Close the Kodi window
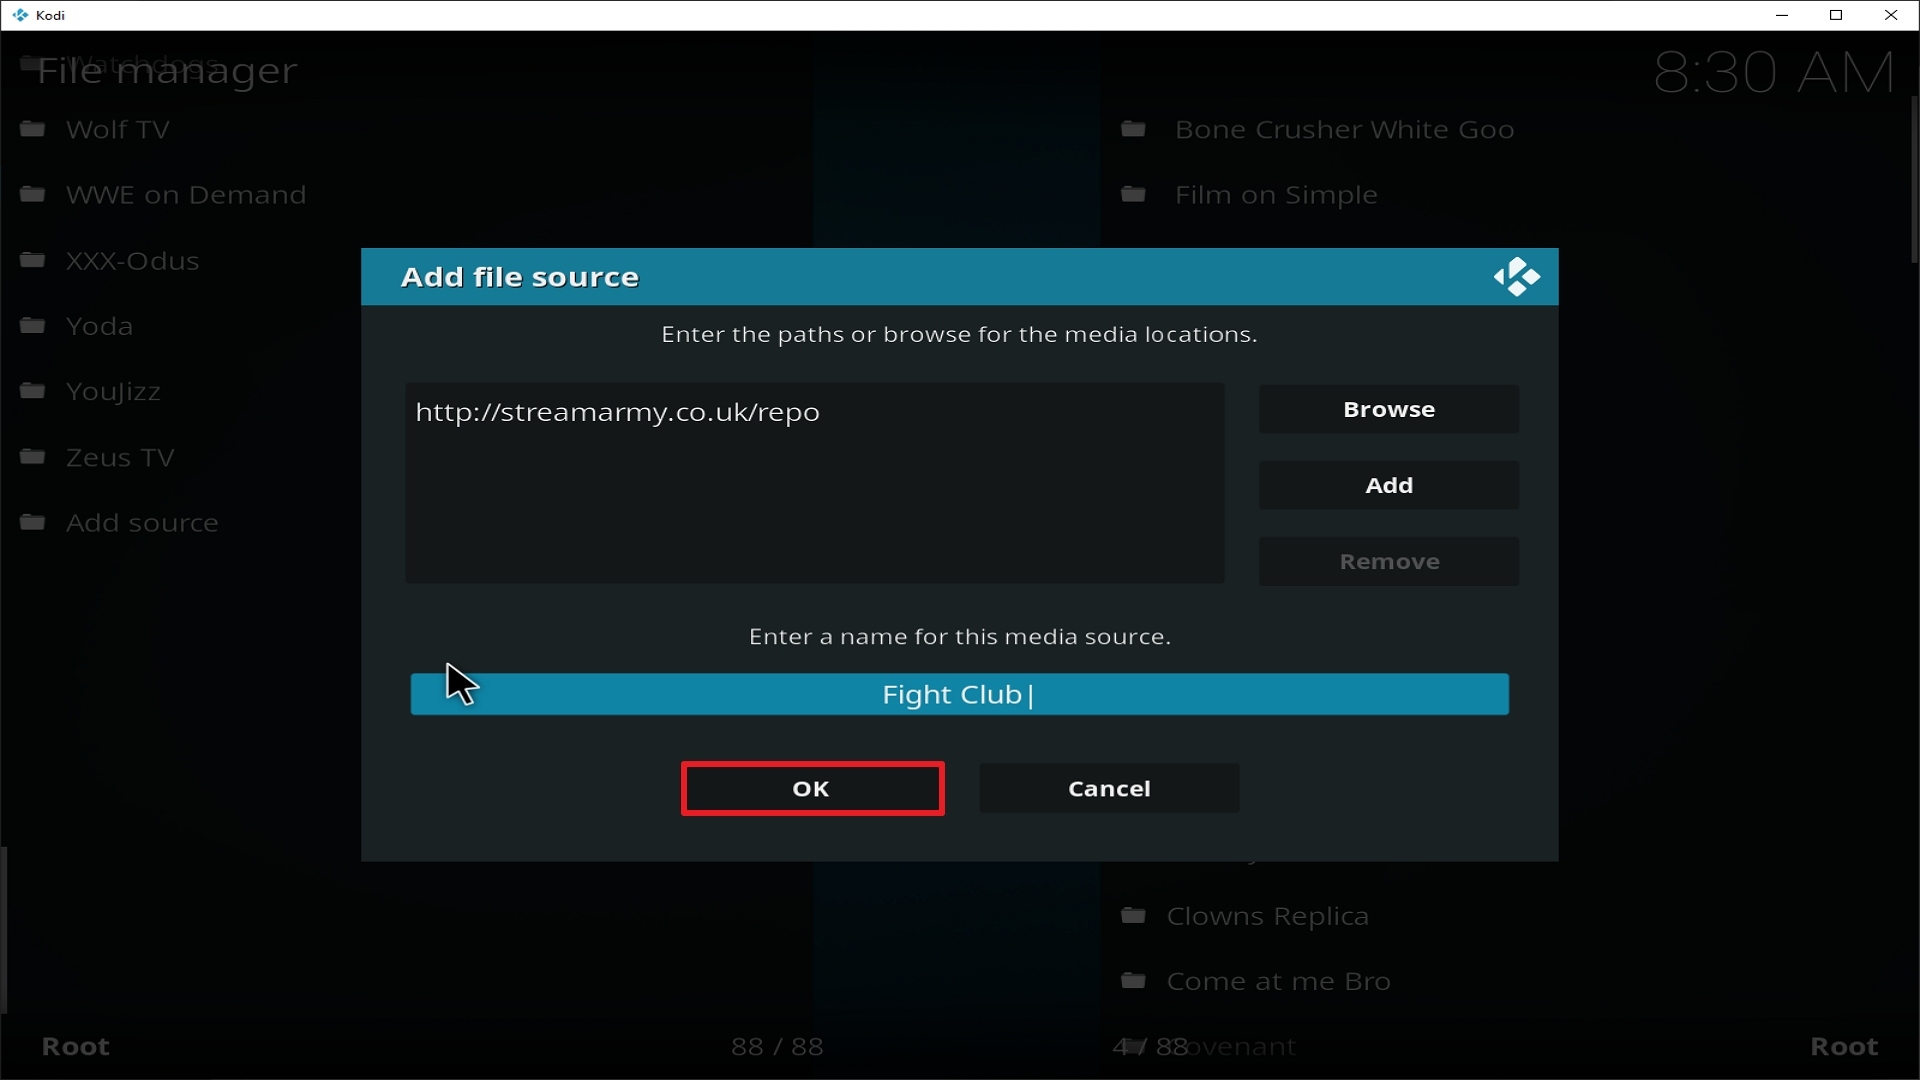The image size is (1920, 1080). (x=1891, y=15)
